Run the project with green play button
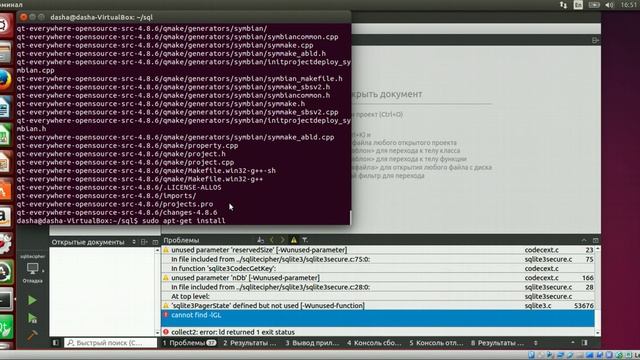 pos(32,300)
